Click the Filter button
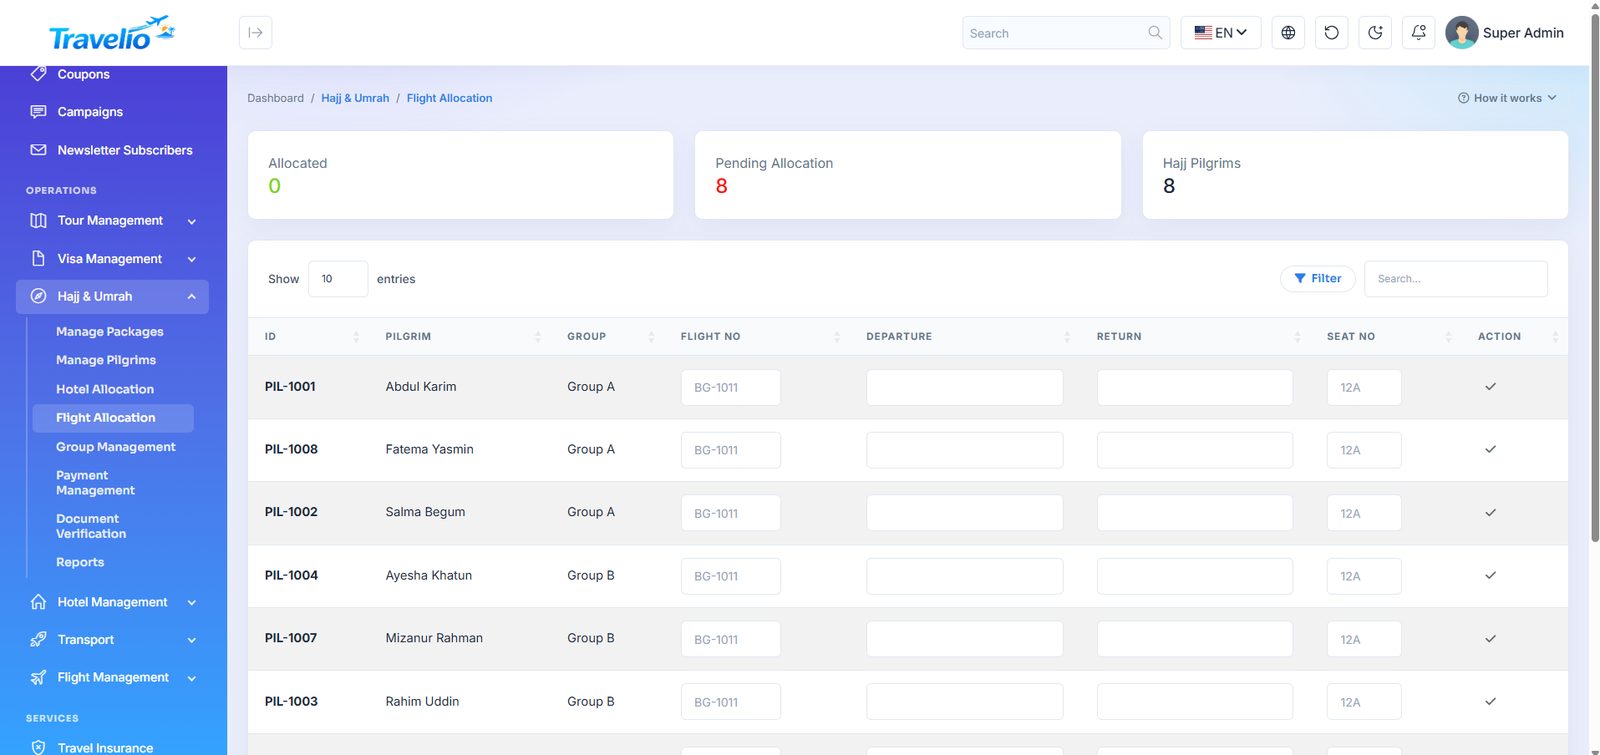Screen dimensions: 1600x755 pyautogui.click(x=1318, y=279)
